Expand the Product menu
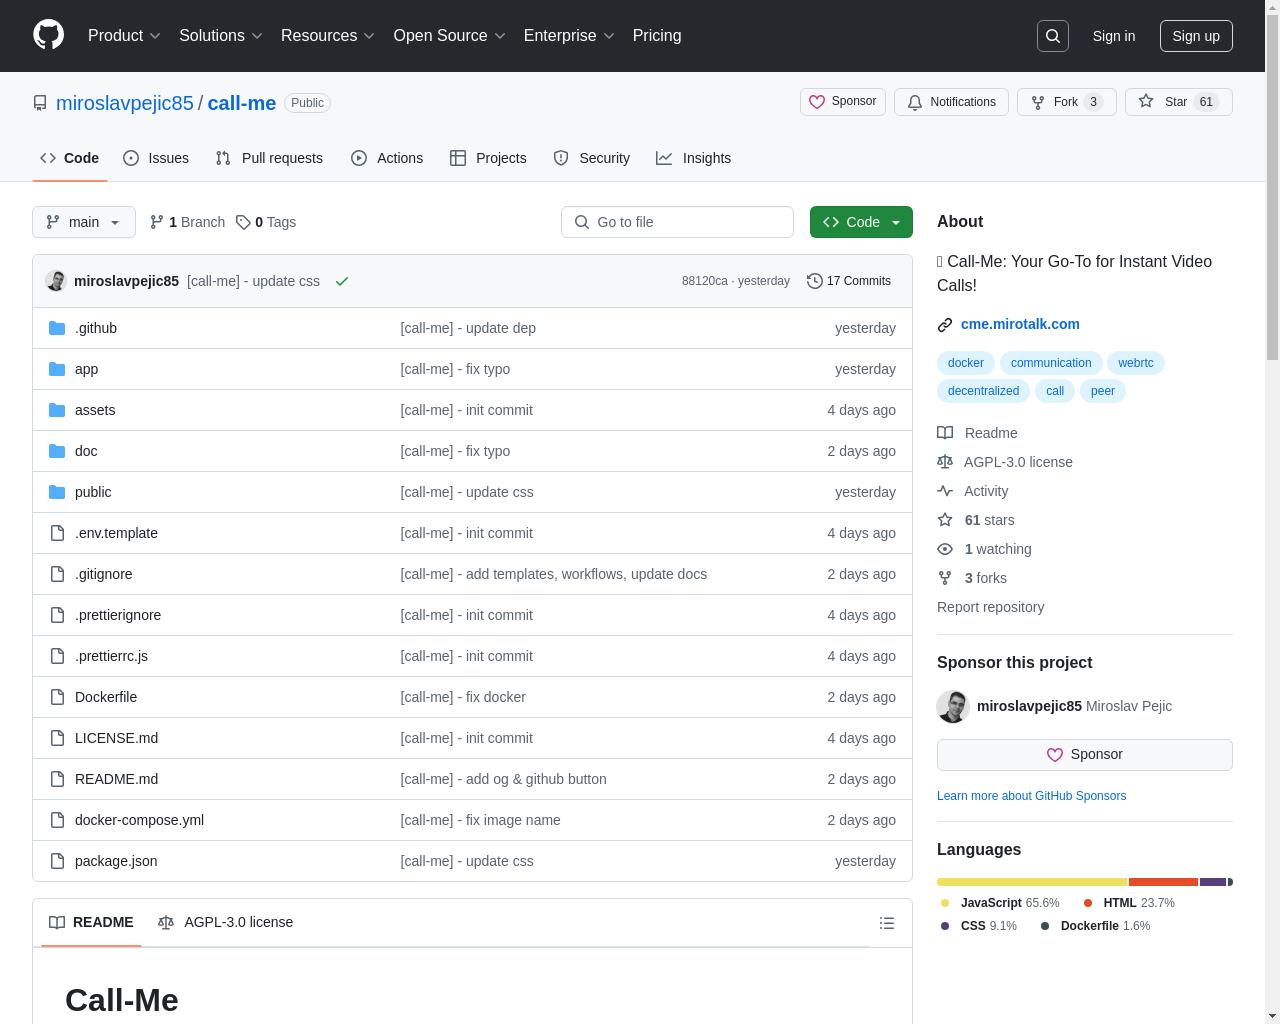1280x1024 pixels. [x=124, y=36]
